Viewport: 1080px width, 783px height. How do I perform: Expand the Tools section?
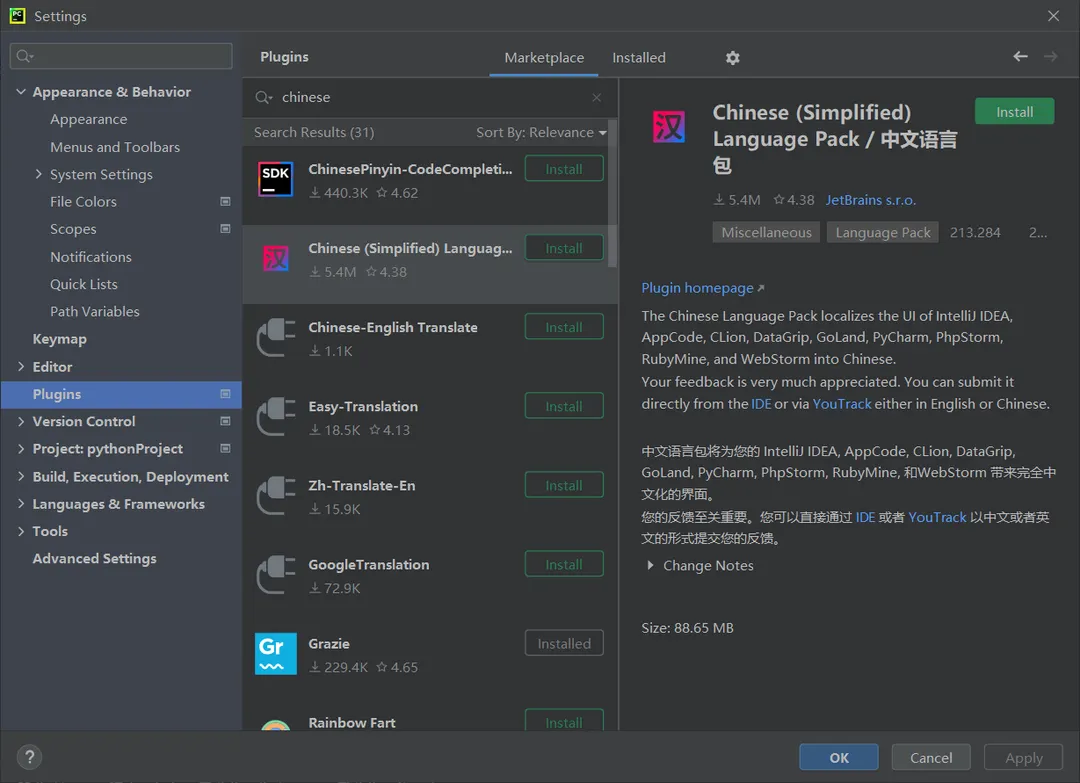21,531
